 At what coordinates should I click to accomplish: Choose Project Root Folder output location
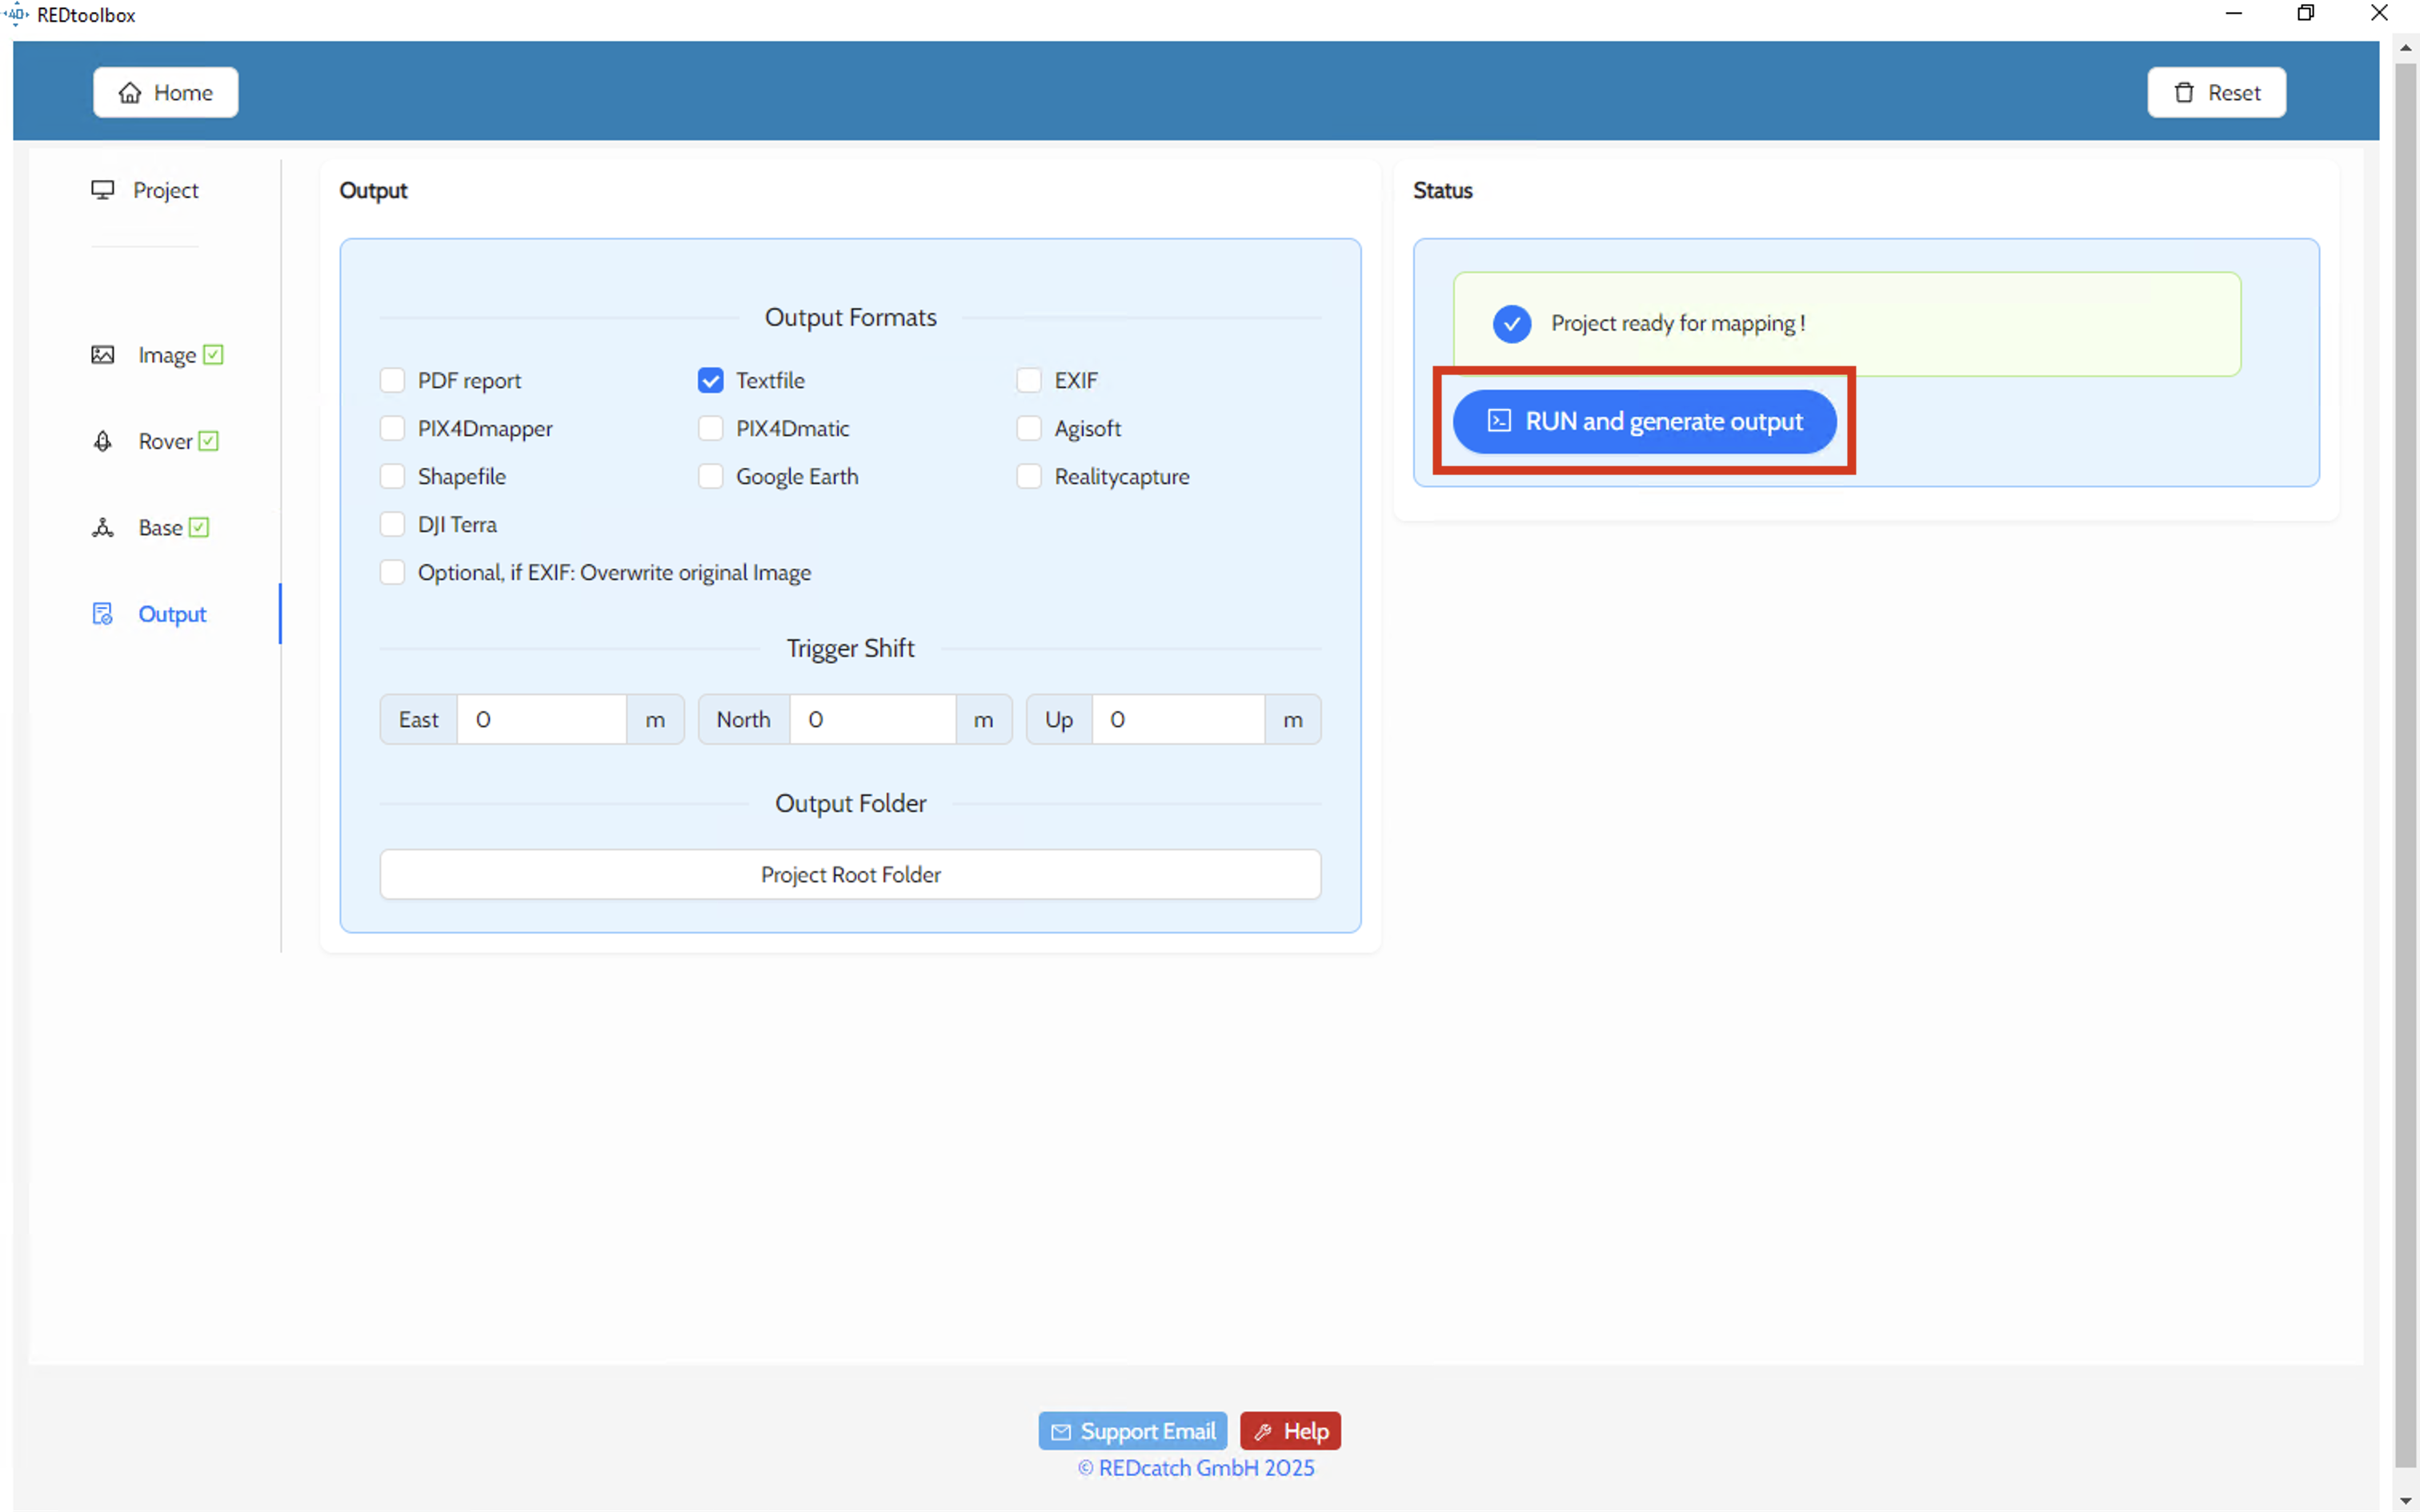[x=850, y=875]
